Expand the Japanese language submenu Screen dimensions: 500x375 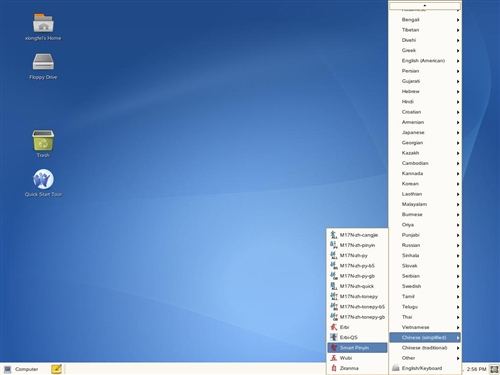coord(425,132)
